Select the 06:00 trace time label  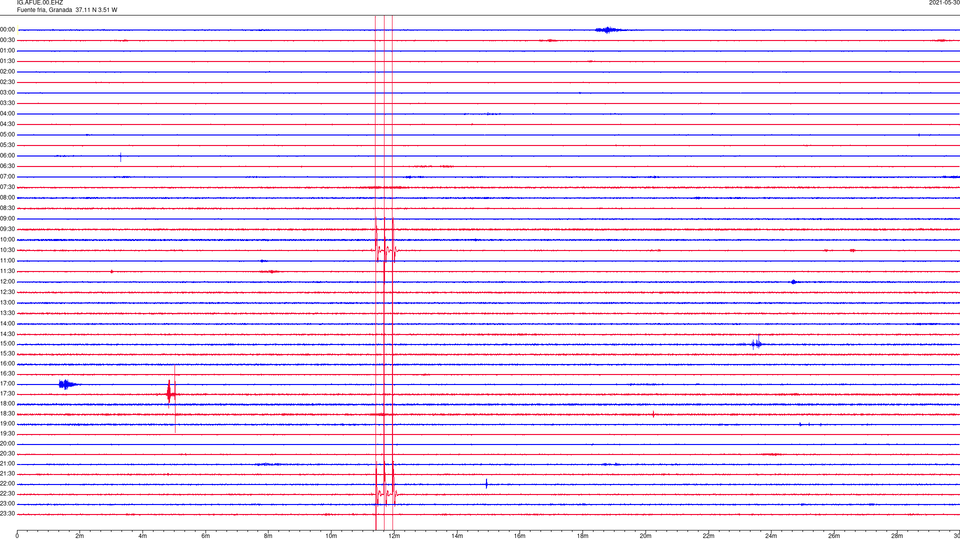[x=7, y=156]
